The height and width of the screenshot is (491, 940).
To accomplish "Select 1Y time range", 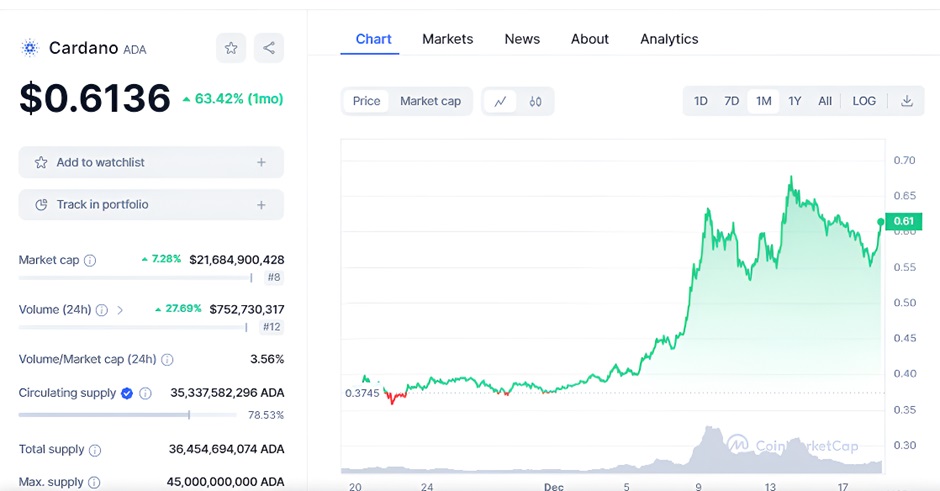I will tap(794, 101).
